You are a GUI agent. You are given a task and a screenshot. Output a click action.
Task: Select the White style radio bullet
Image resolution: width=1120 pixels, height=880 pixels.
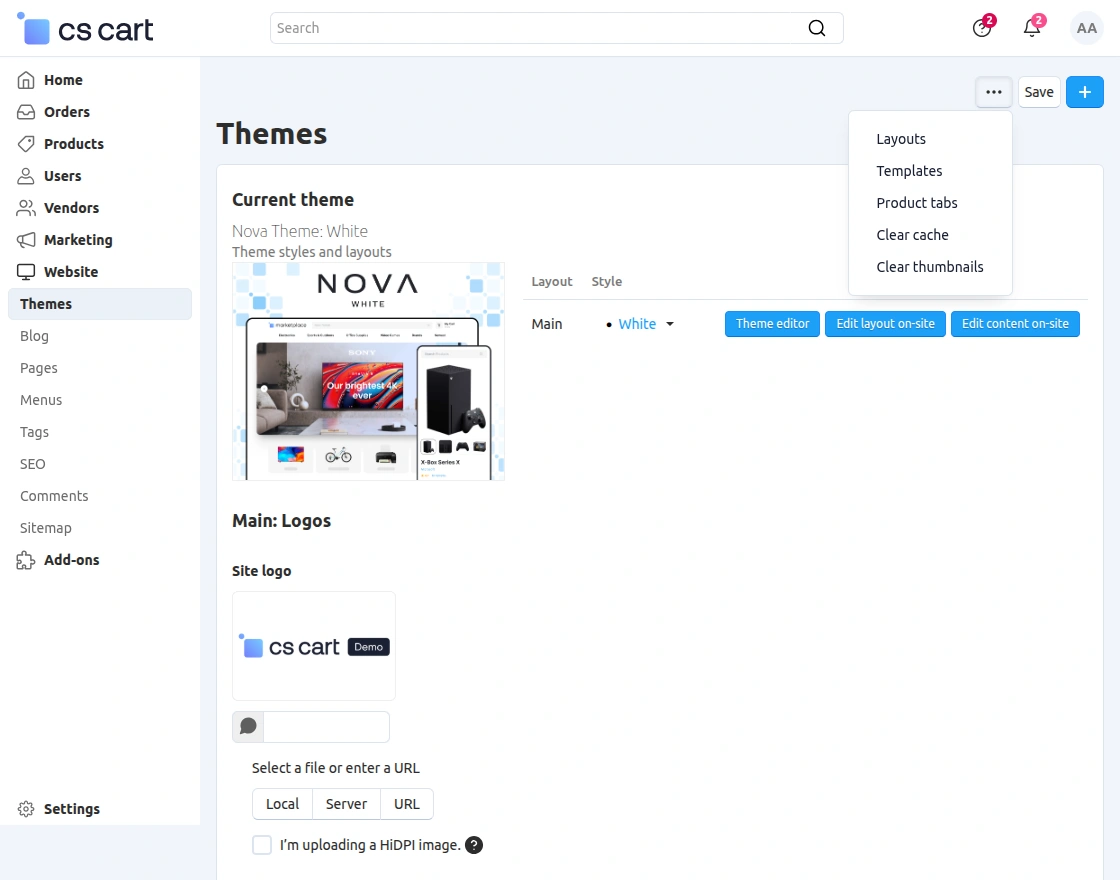[609, 324]
